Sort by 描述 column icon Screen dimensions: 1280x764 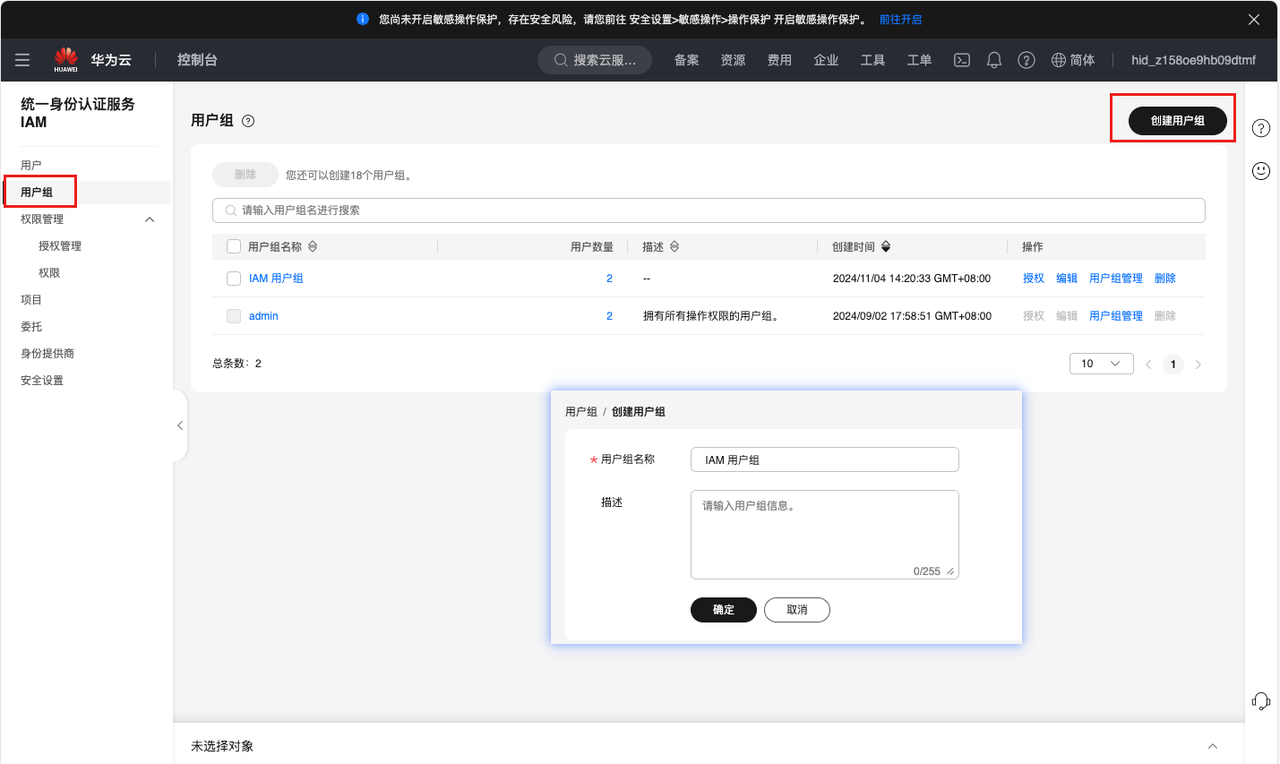(674, 246)
